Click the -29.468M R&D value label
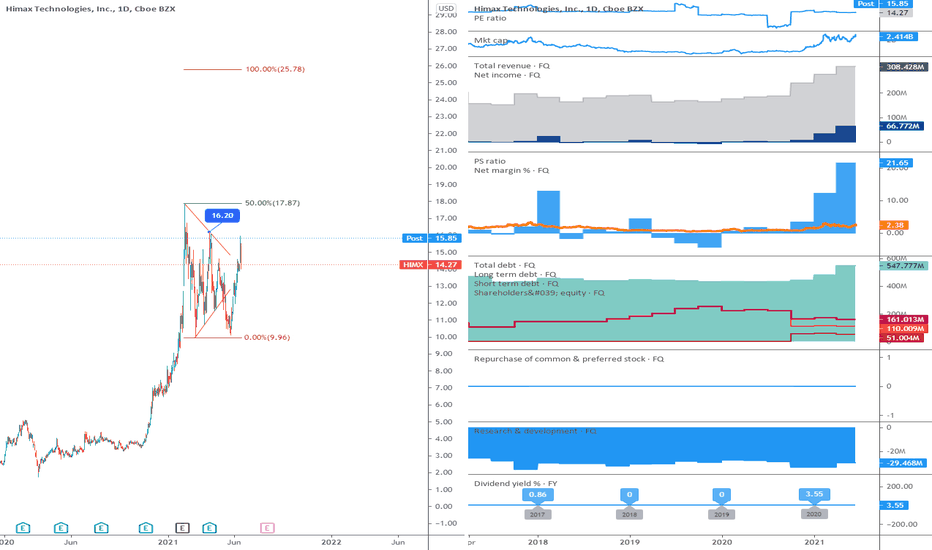Viewport: 932px width, 550px height. 902,463
